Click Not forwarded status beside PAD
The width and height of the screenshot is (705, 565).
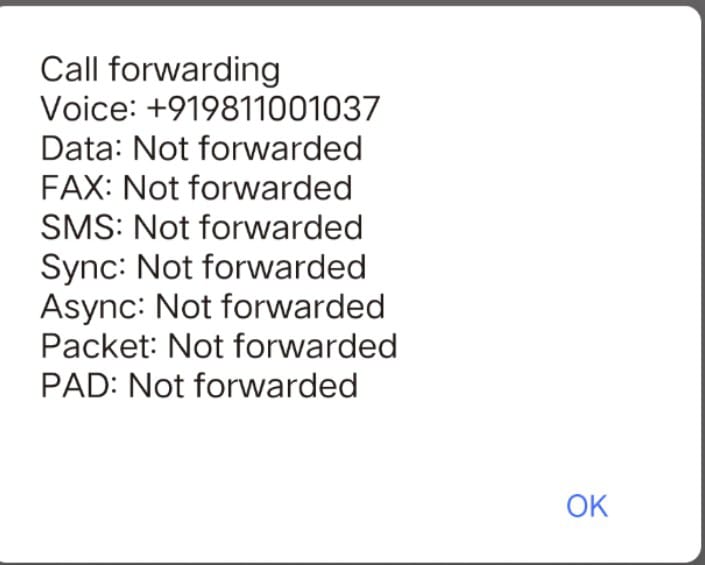pos(243,386)
